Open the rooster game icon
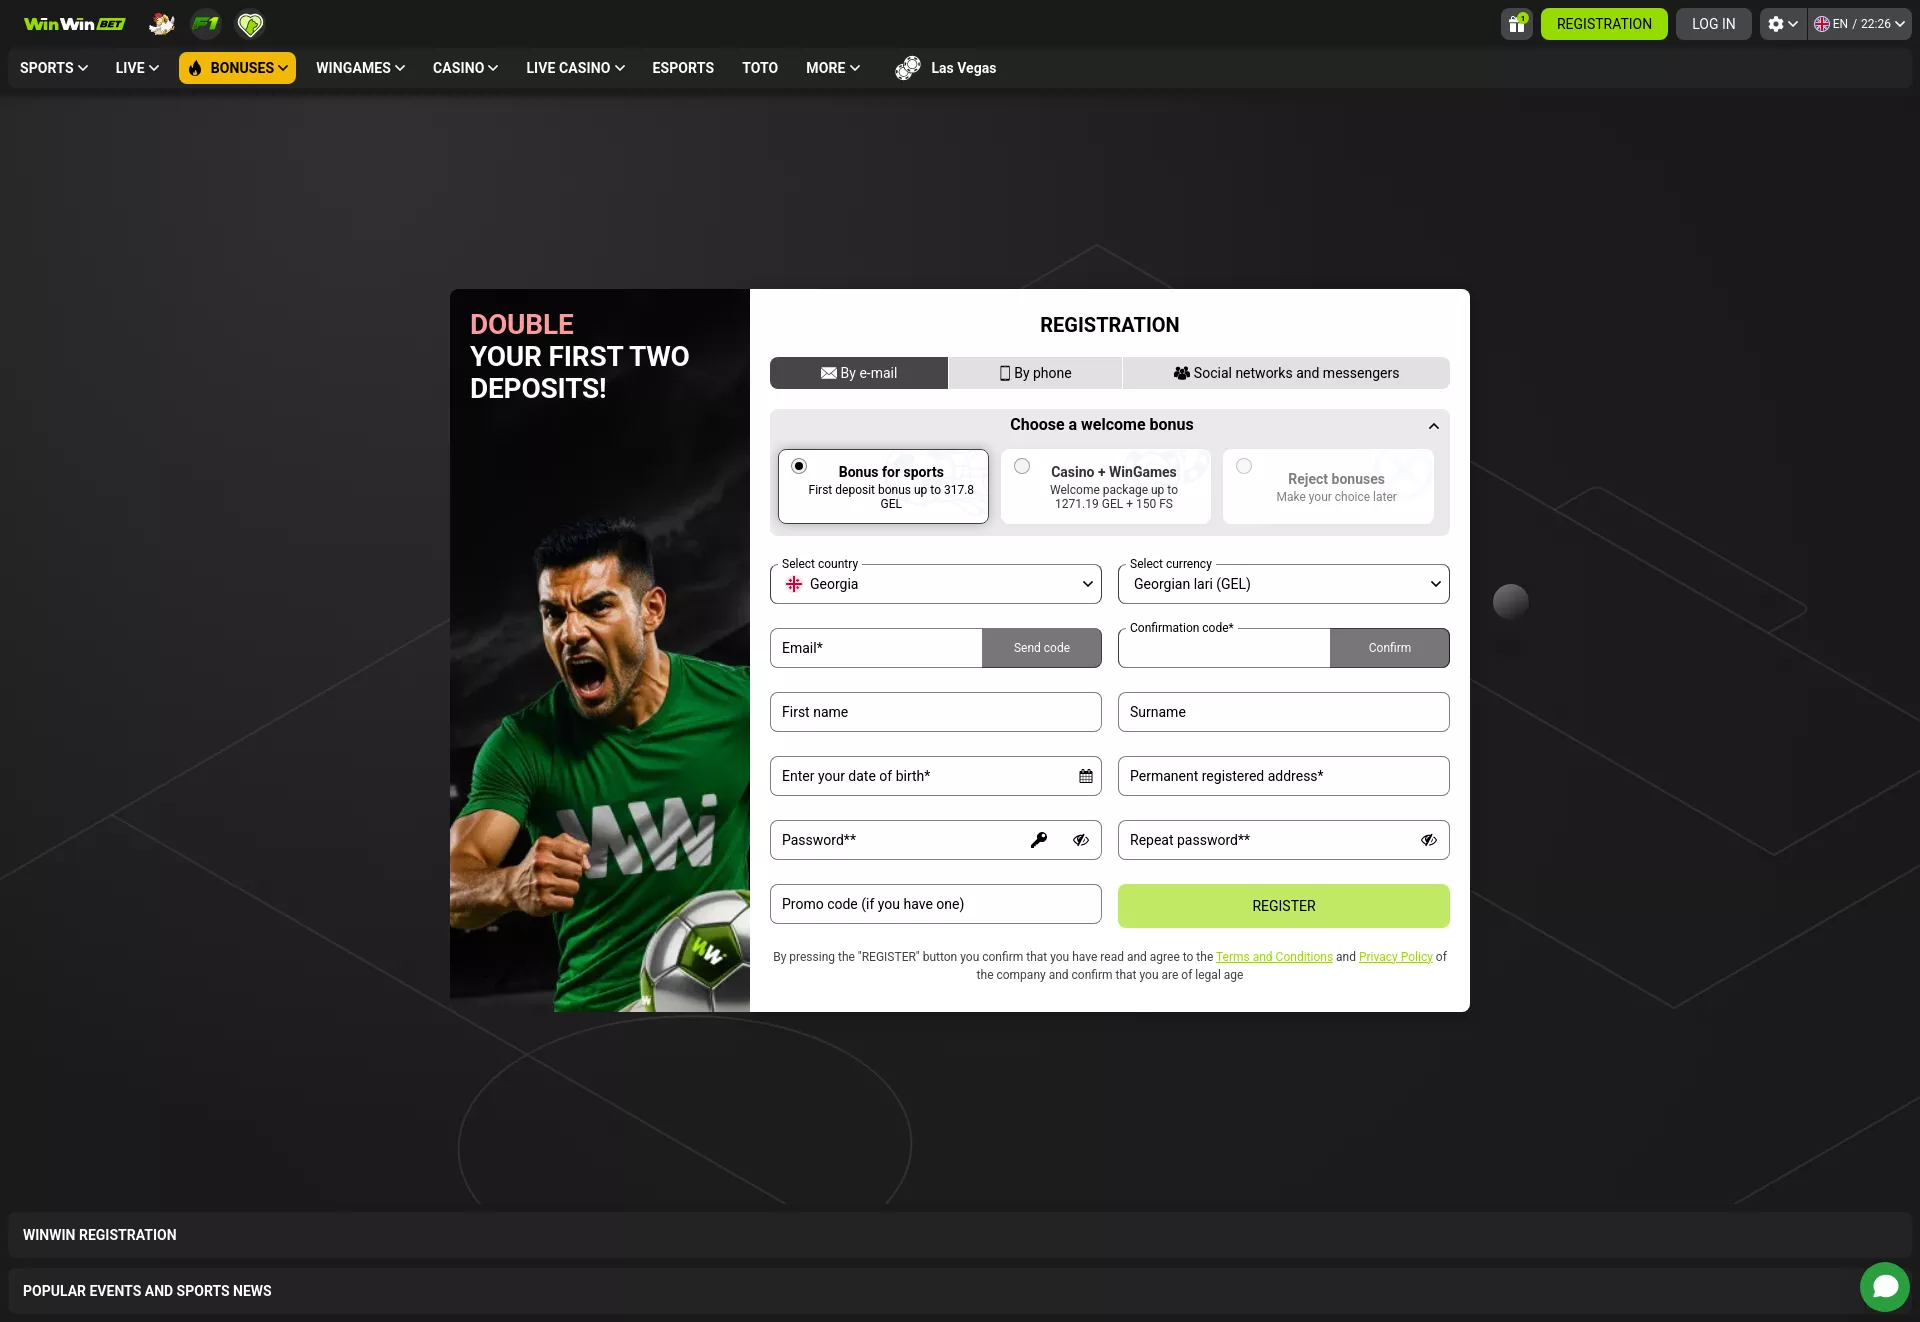 click(161, 24)
